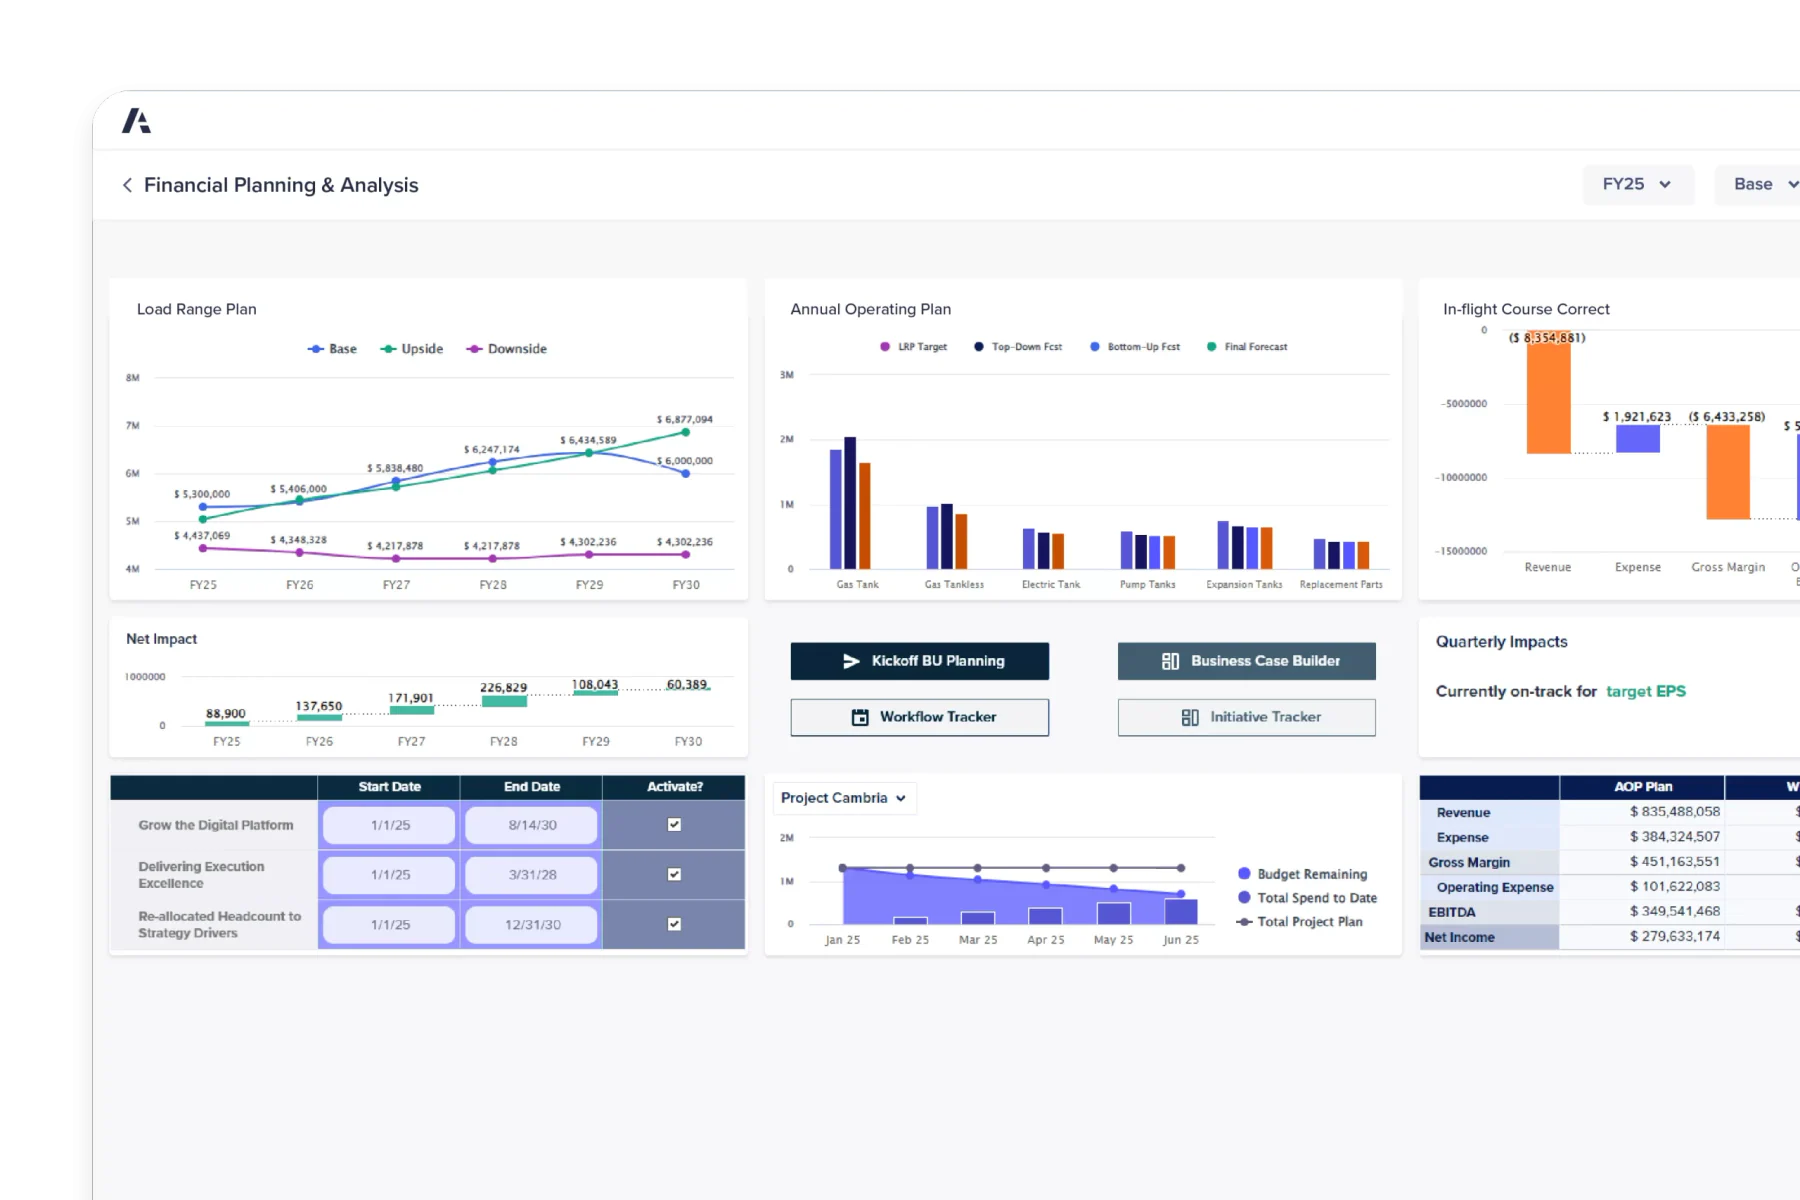The width and height of the screenshot is (1800, 1200).
Task: Click the Top-Down Fcst legend dot
Action: [x=979, y=347]
